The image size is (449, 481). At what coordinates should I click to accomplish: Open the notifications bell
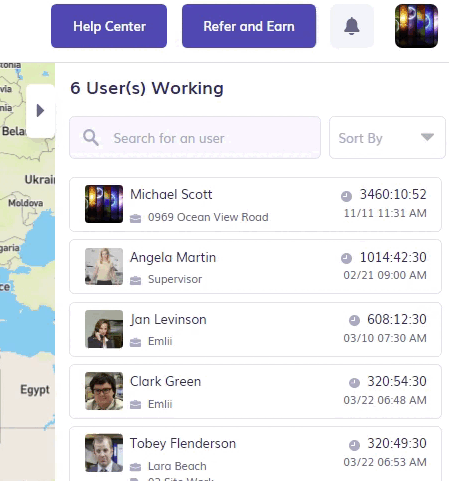click(x=352, y=26)
